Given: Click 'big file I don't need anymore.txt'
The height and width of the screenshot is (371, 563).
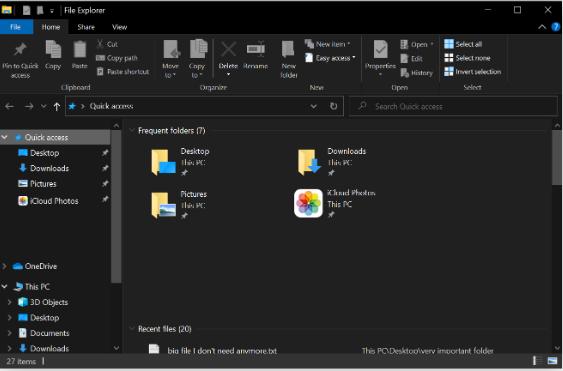Looking at the screenshot, I should (x=222, y=351).
